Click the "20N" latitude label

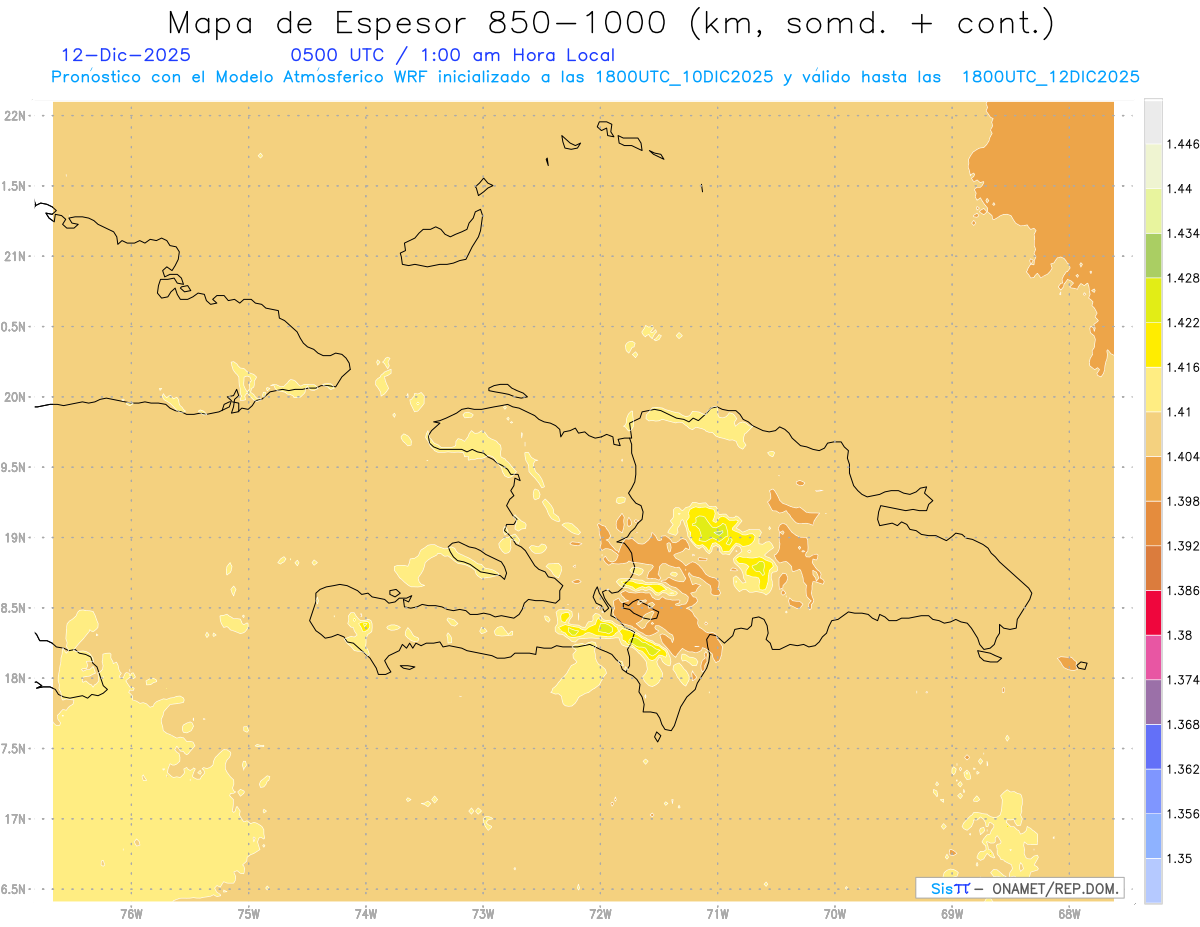click(14, 397)
